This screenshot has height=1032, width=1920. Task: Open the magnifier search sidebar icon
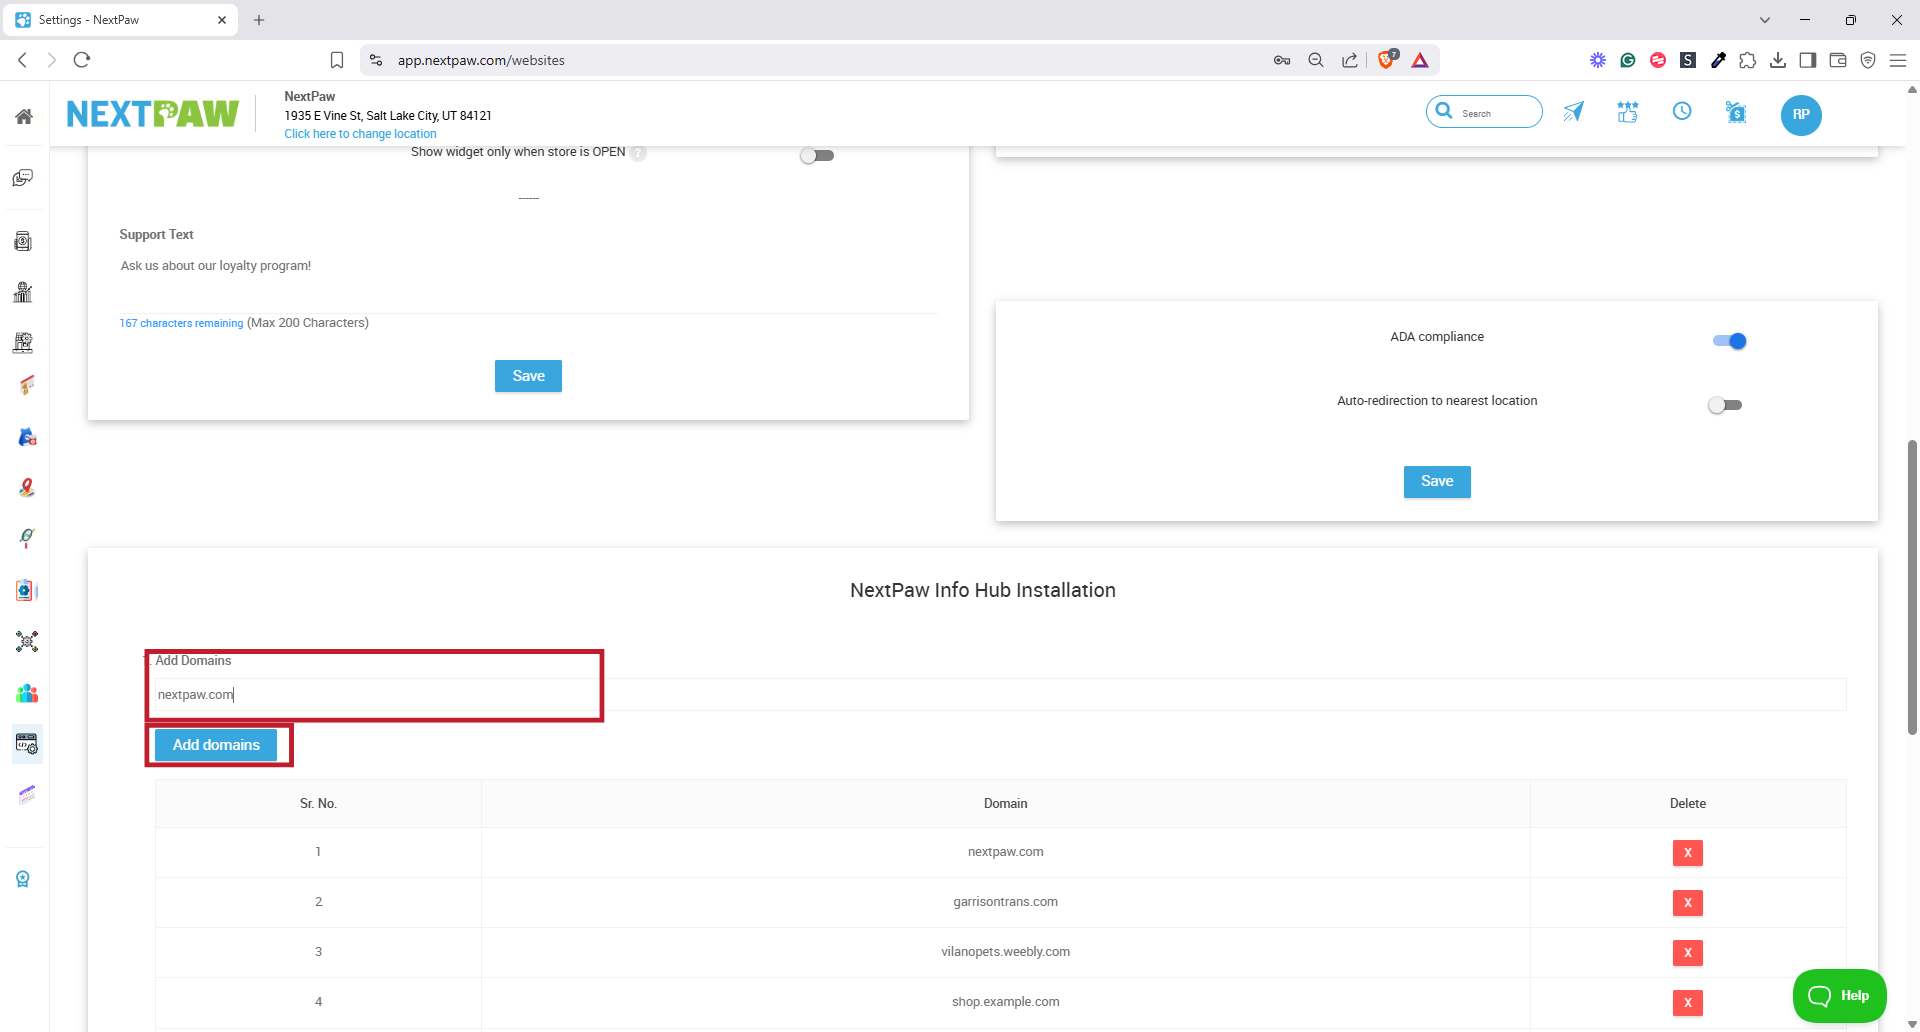coord(27,538)
